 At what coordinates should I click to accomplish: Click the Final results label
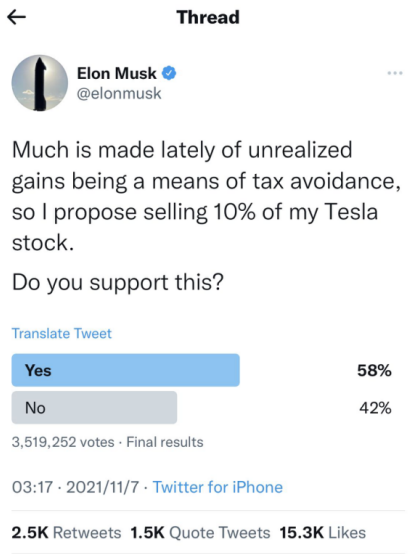[165, 442]
